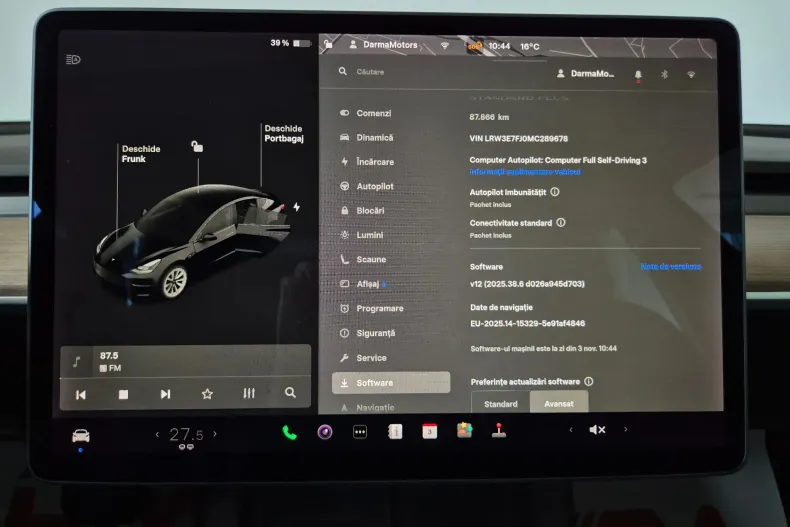Increase cabin temperature with right arrow
This screenshot has width=790, height=527.
tap(215, 434)
